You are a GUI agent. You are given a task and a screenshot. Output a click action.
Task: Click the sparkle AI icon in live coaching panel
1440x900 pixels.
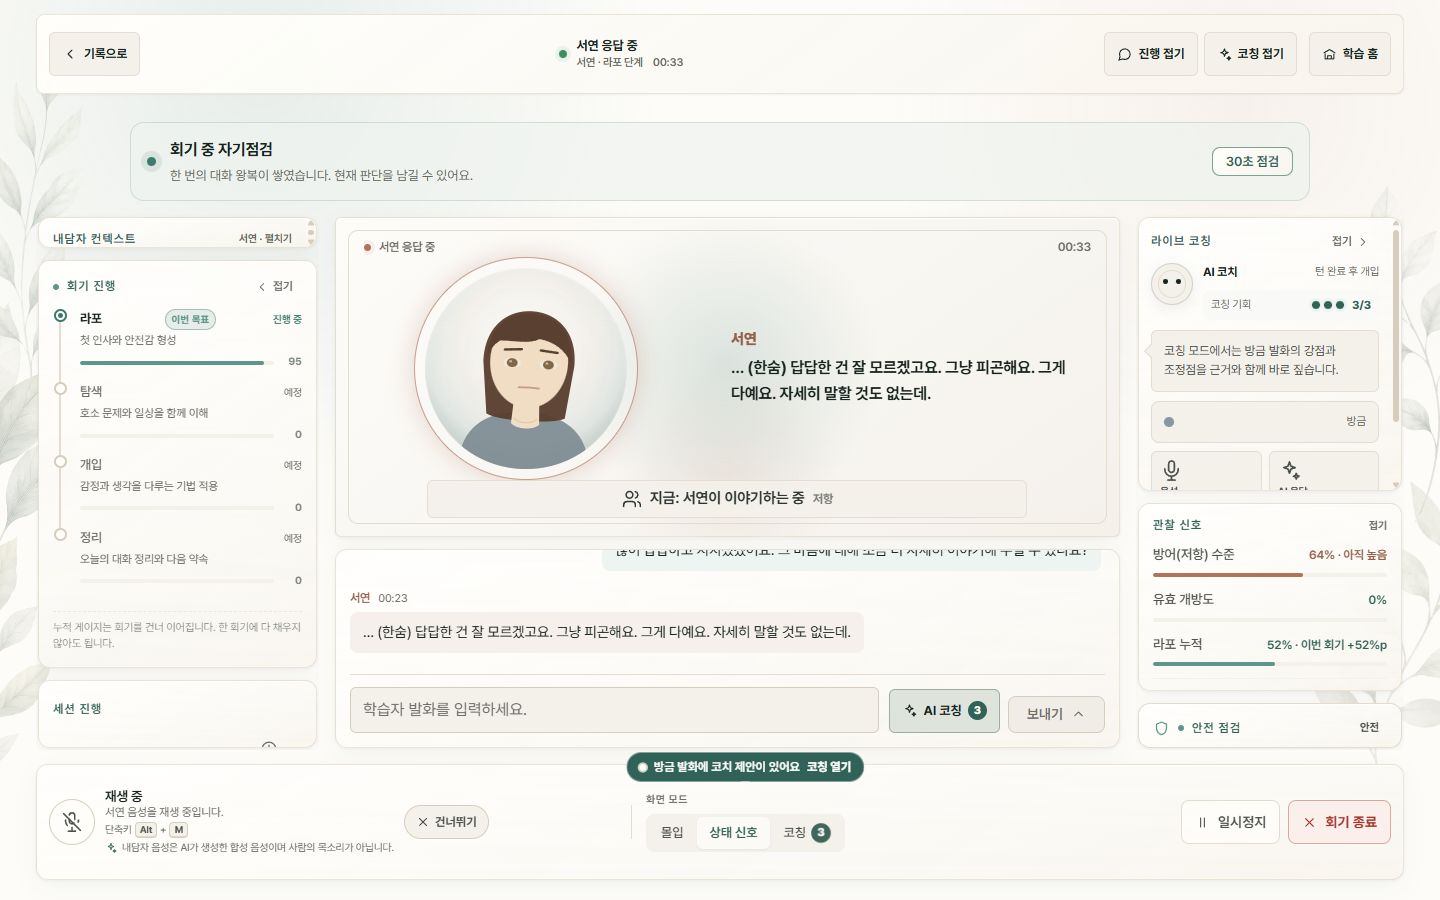pyautogui.click(x=1291, y=469)
